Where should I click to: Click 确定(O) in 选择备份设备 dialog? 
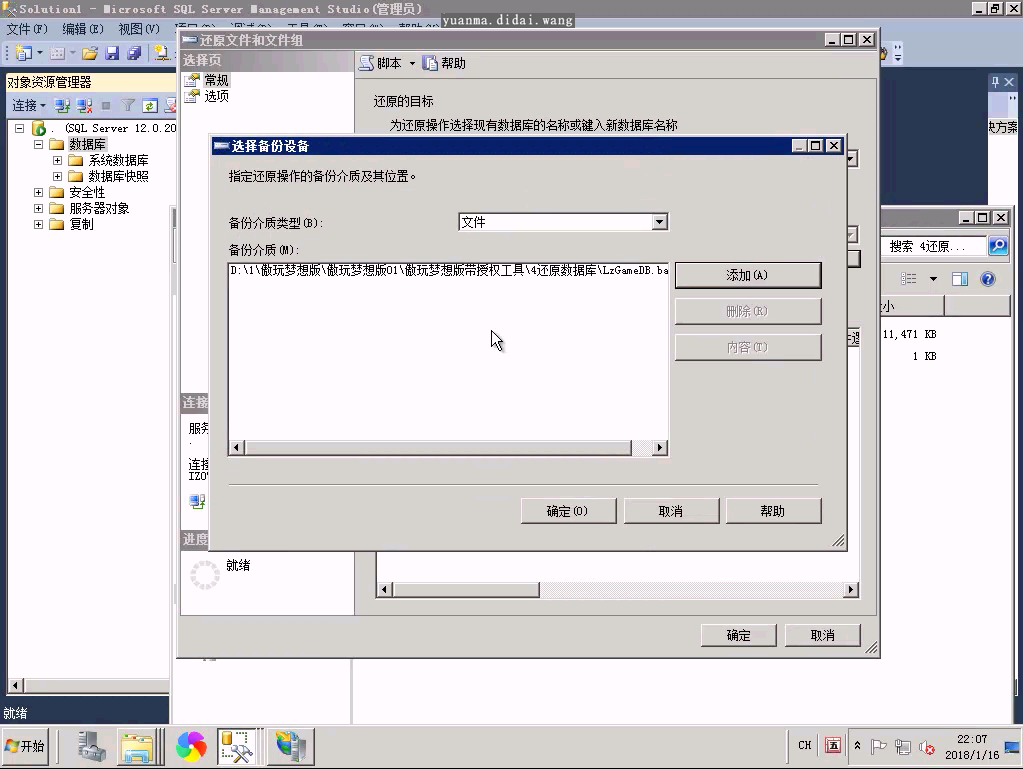tap(568, 511)
